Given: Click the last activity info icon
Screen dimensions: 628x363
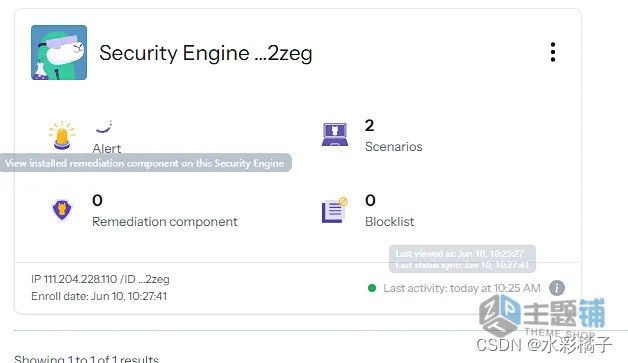Looking at the screenshot, I should point(557,288).
